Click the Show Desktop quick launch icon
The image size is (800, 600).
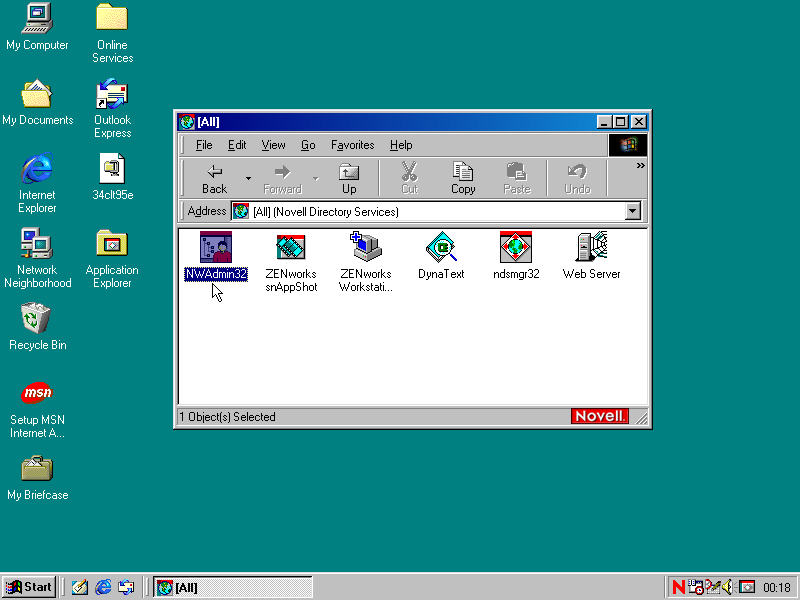[x=79, y=587]
